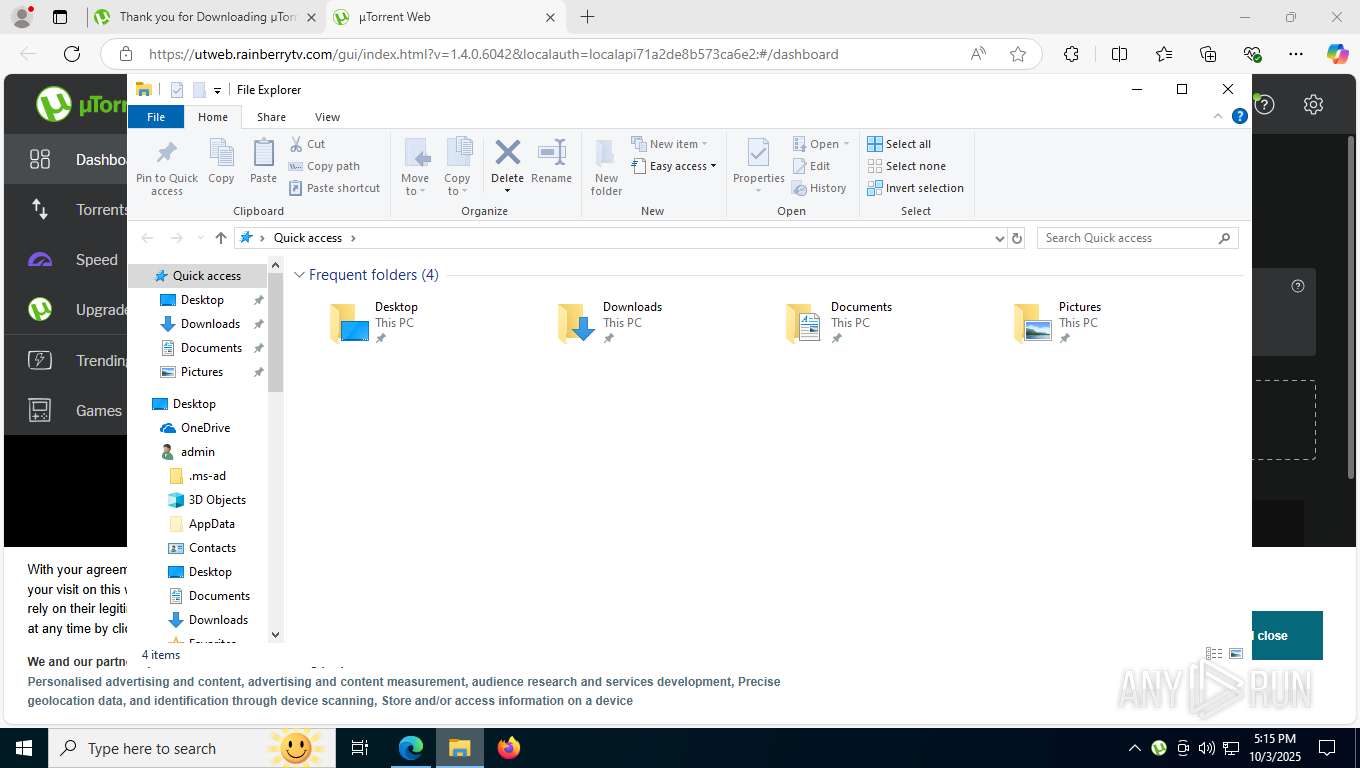Click the uTorrent tray icon
1360x768 pixels.
1159,748
